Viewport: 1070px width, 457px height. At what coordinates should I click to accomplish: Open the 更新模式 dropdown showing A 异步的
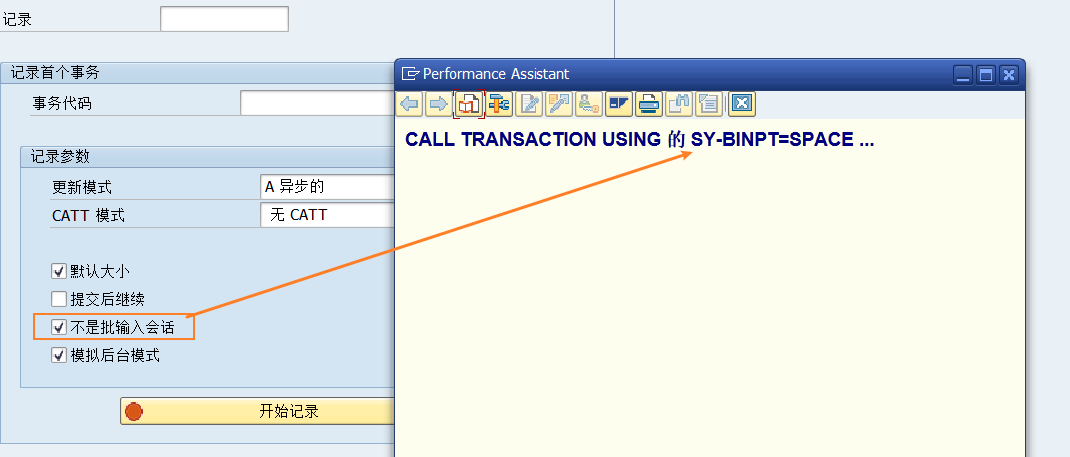328,186
